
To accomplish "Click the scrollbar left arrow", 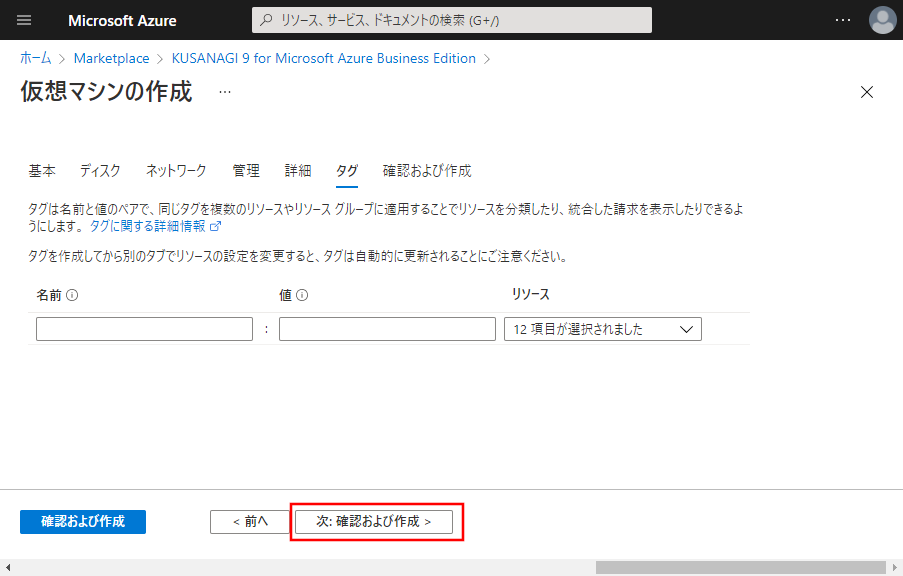I will tap(7, 567).
